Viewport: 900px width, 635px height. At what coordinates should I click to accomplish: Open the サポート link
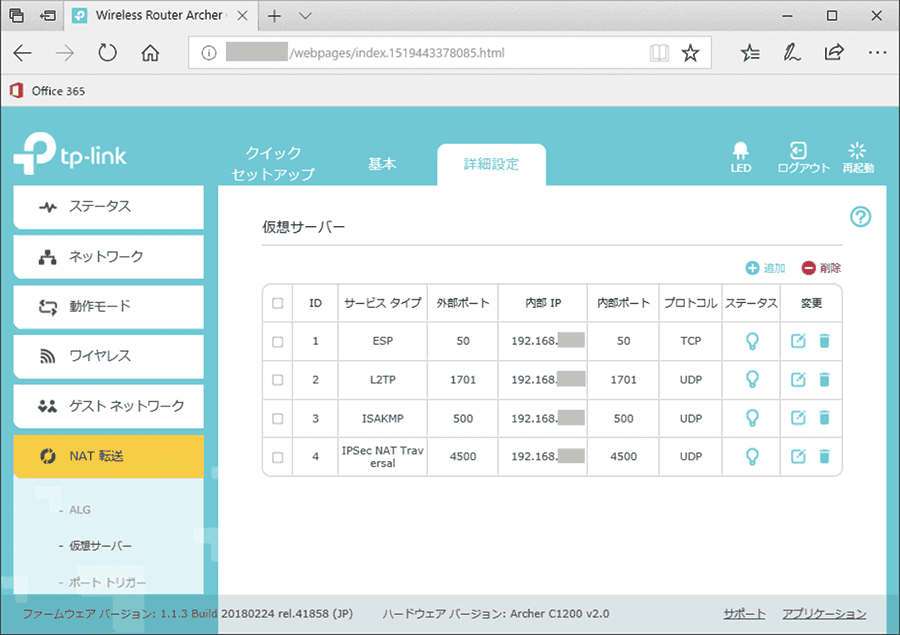(x=744, y=614)
